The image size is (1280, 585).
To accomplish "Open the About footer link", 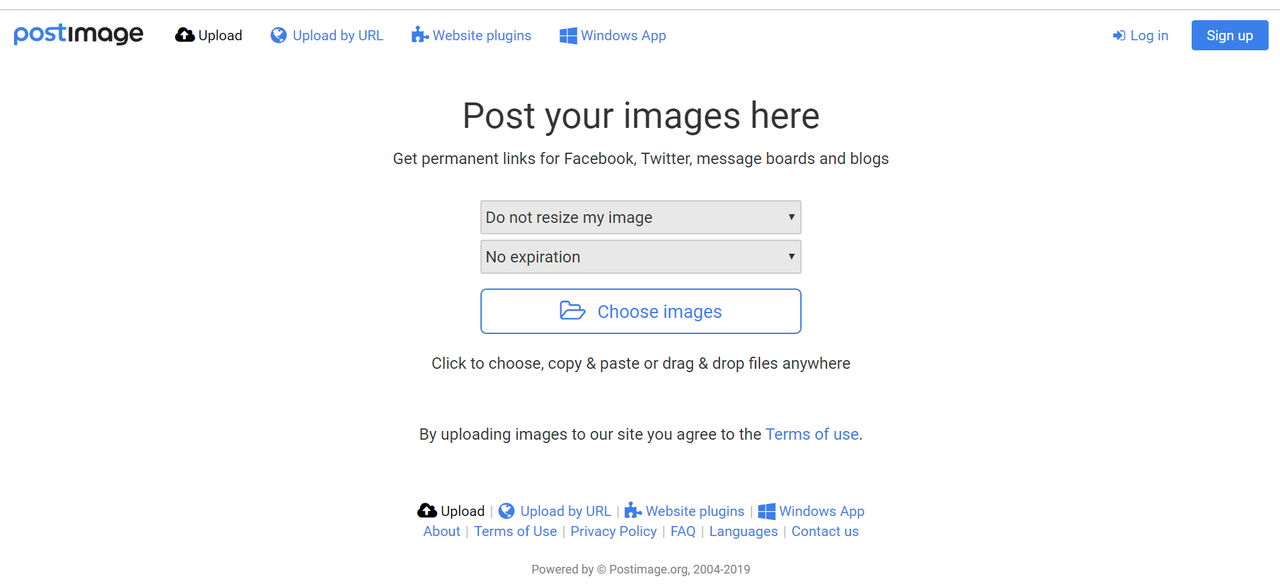I will click(442, 531).
